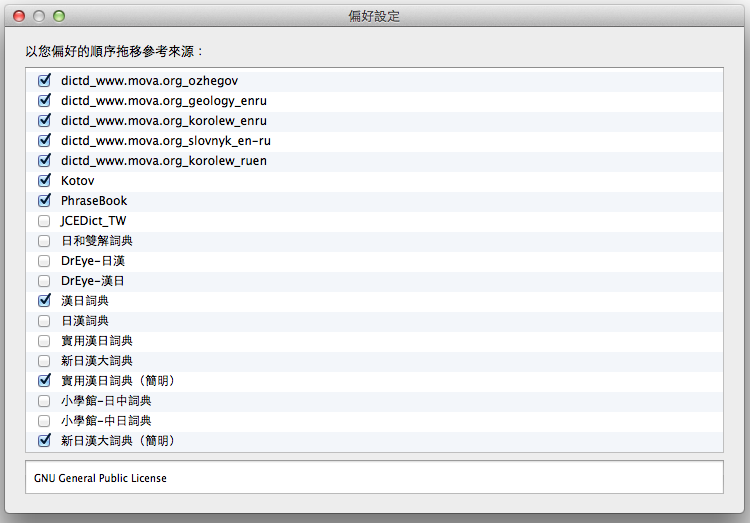
Task: Uncheck the 漢日詞典 checkbox
Action: (44, 301)
